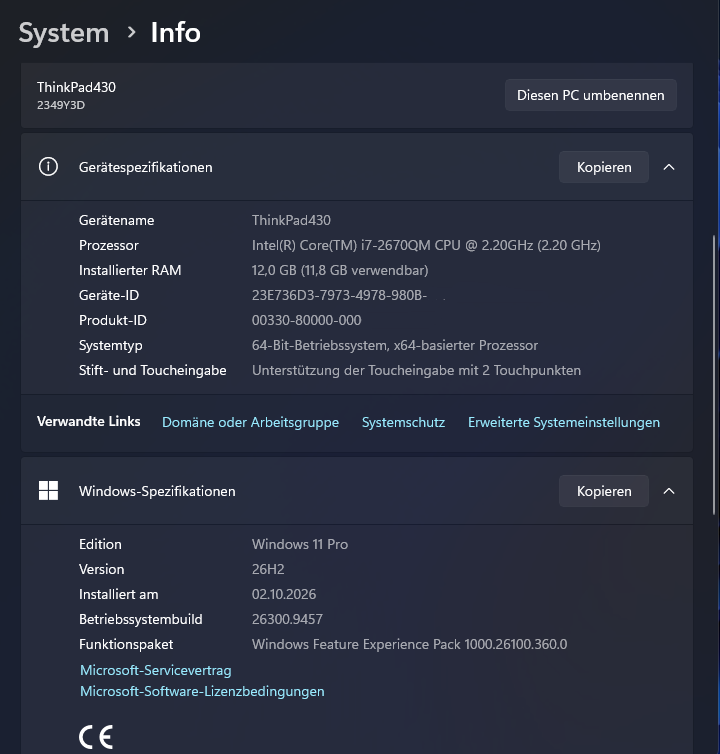Click the Produkt-ID label
Image resolution: width=720 pixels, height=754 pixels.
click(x=113, y=320)
